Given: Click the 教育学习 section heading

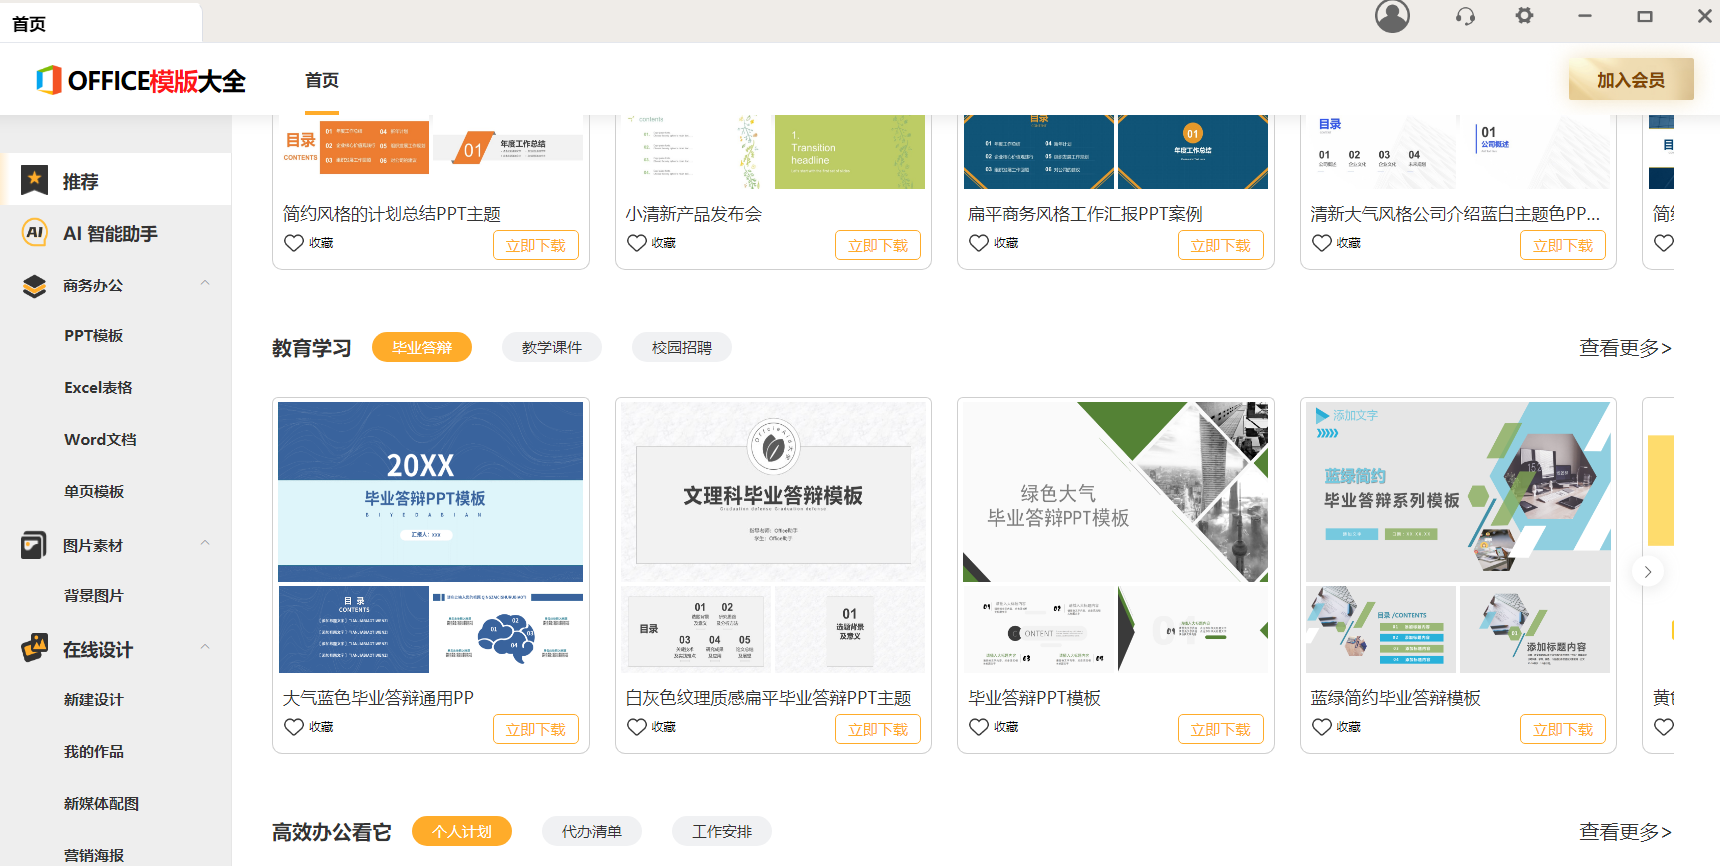Looking at the screenshot, I should pyautogui.click(x=312, y=348).
